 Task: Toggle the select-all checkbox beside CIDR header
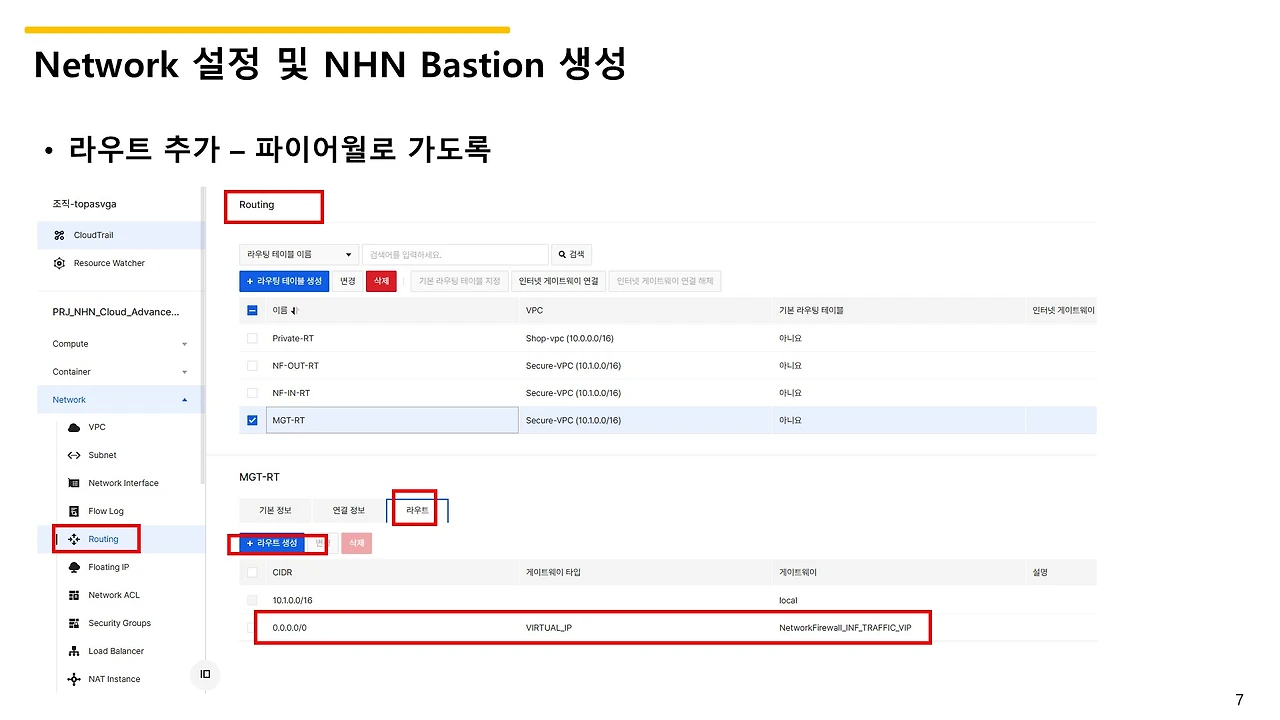point(252,573)
